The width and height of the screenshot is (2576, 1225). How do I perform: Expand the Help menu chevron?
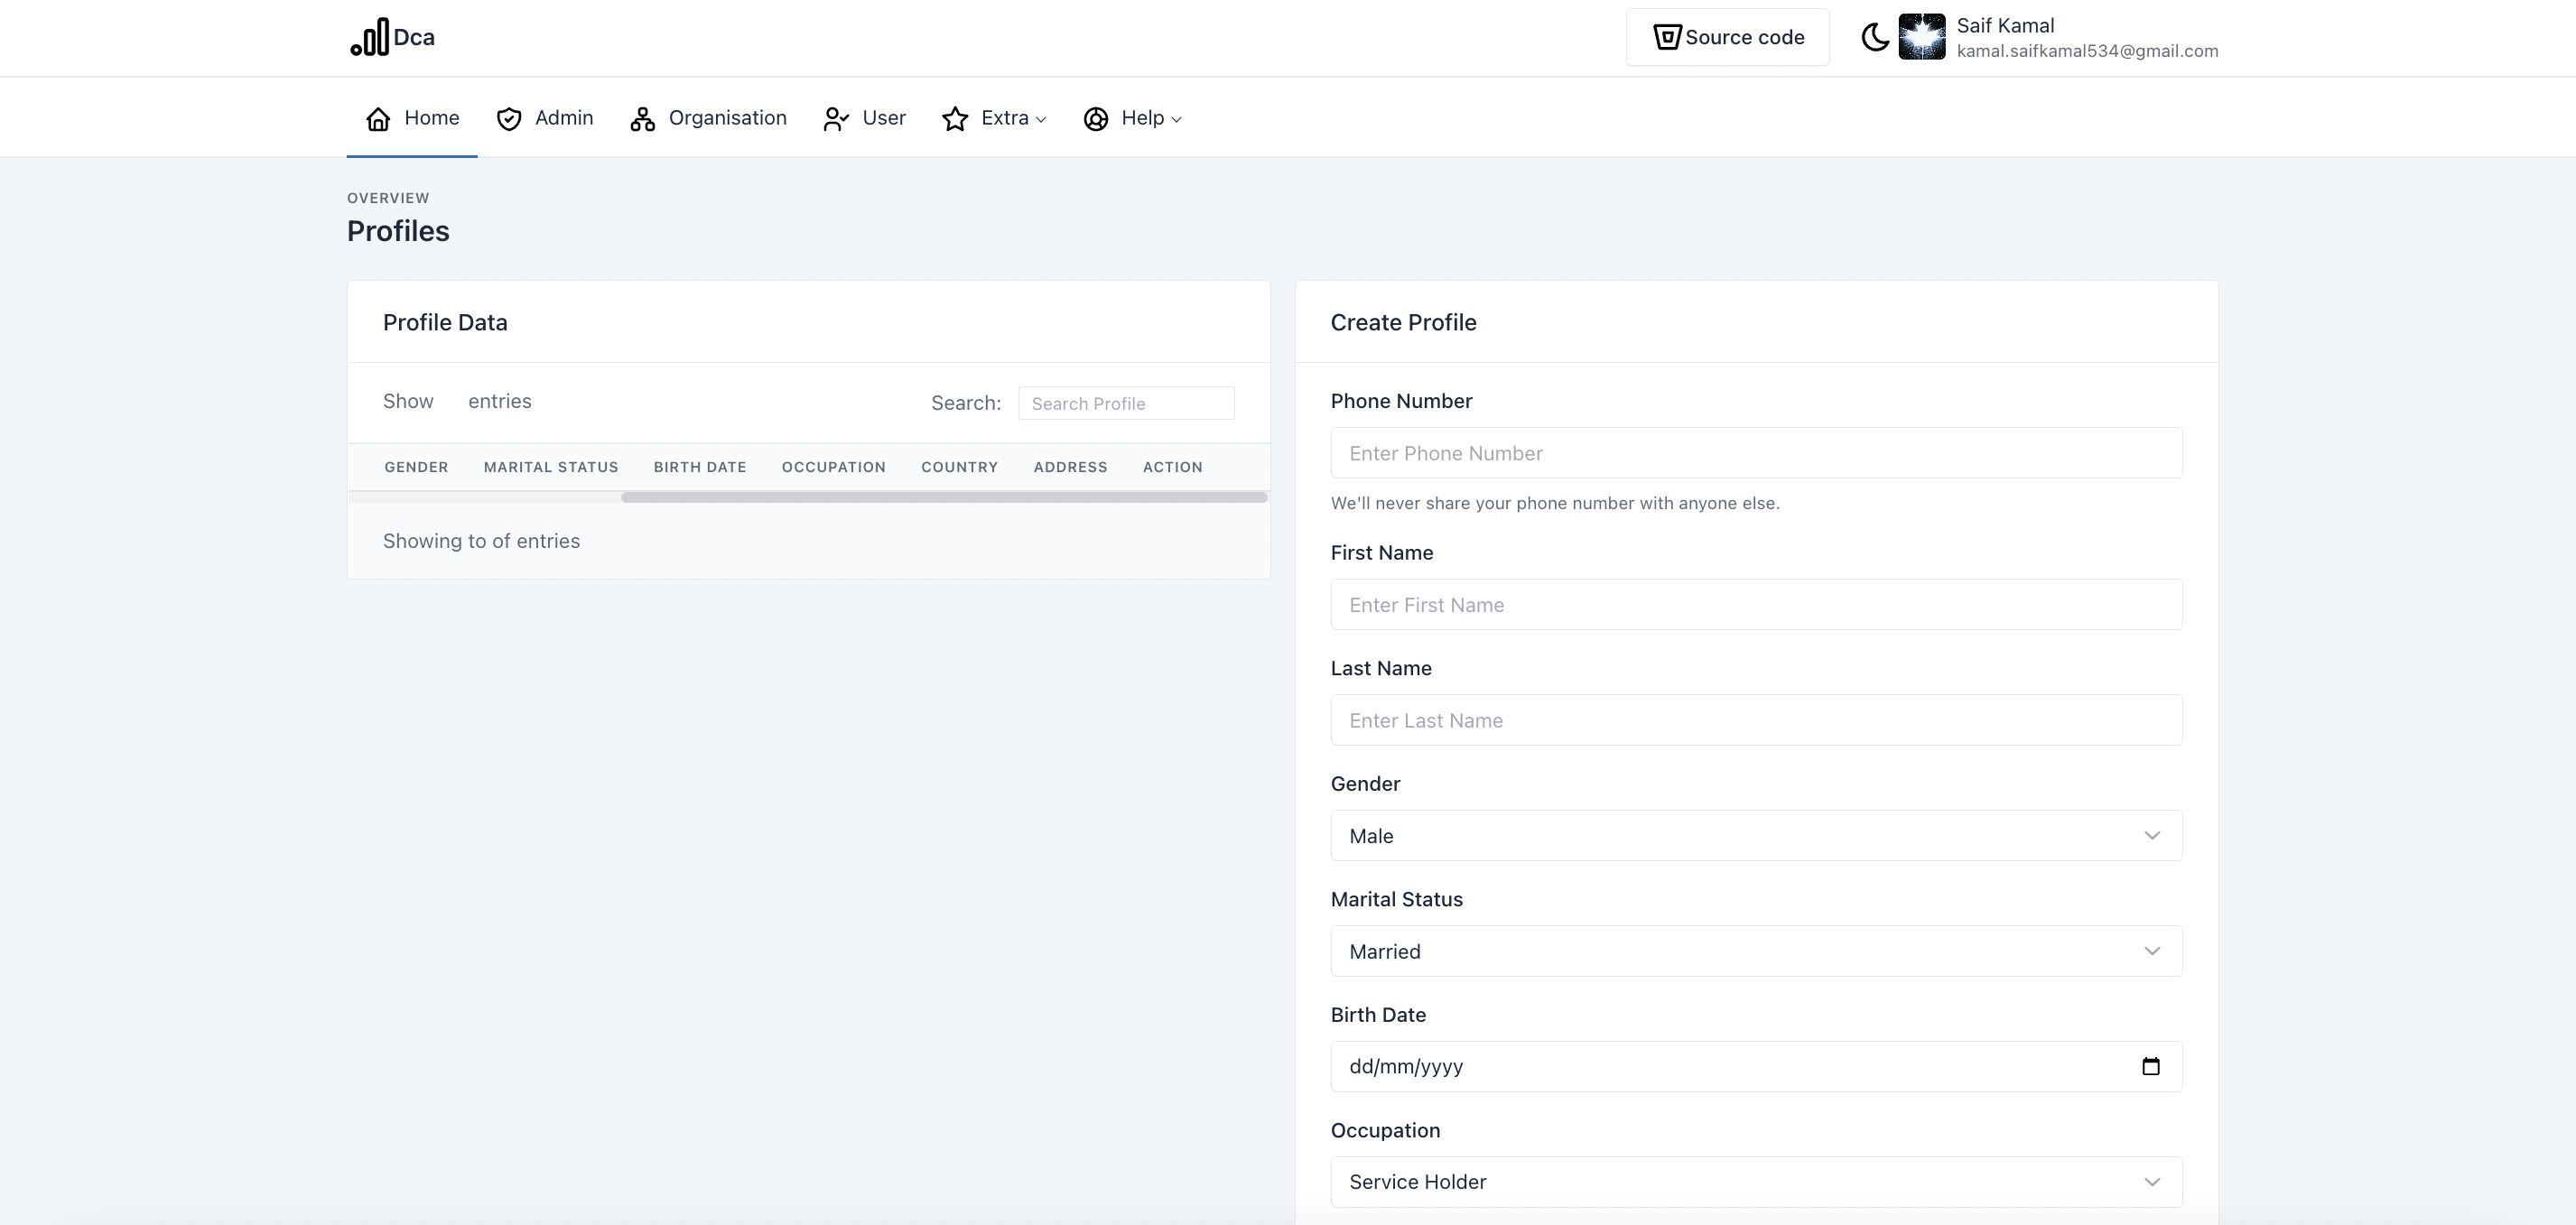(x=1176, y=120)
